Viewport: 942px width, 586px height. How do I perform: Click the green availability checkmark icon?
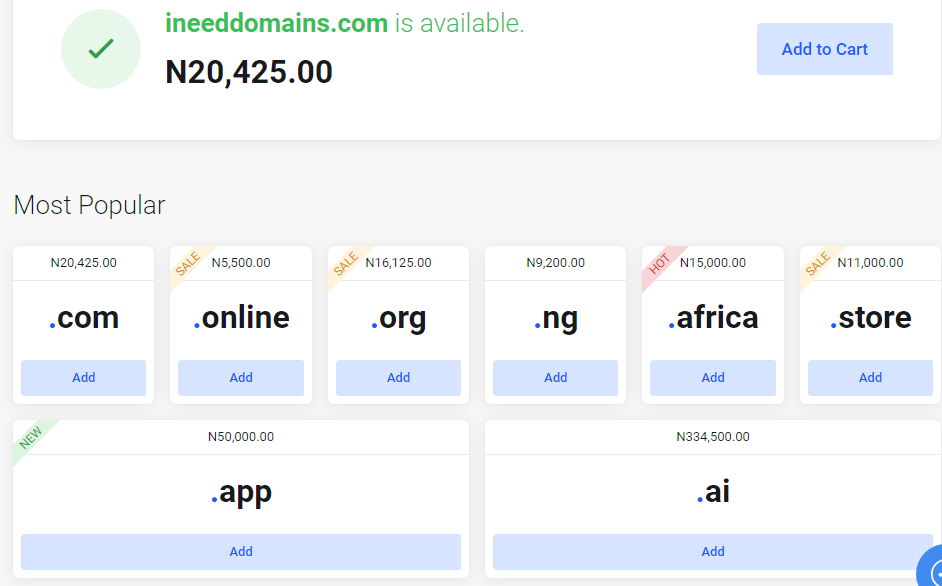(100, 49)
